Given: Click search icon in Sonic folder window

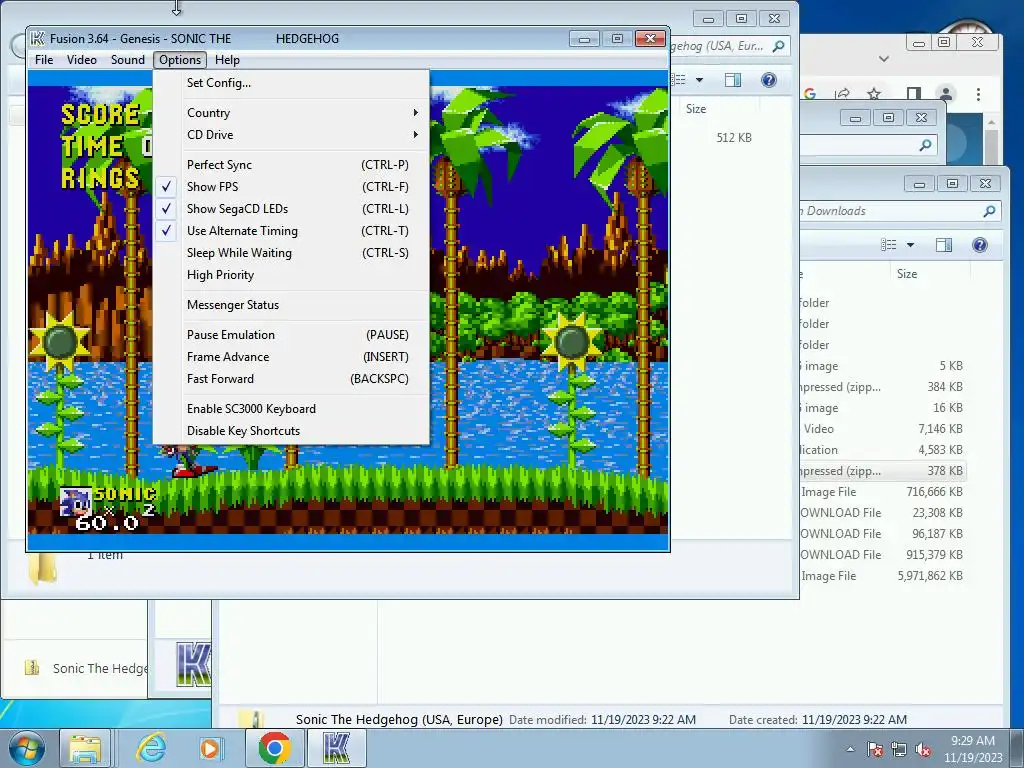Looking at the screenshot, I should (x=778, y=46).
